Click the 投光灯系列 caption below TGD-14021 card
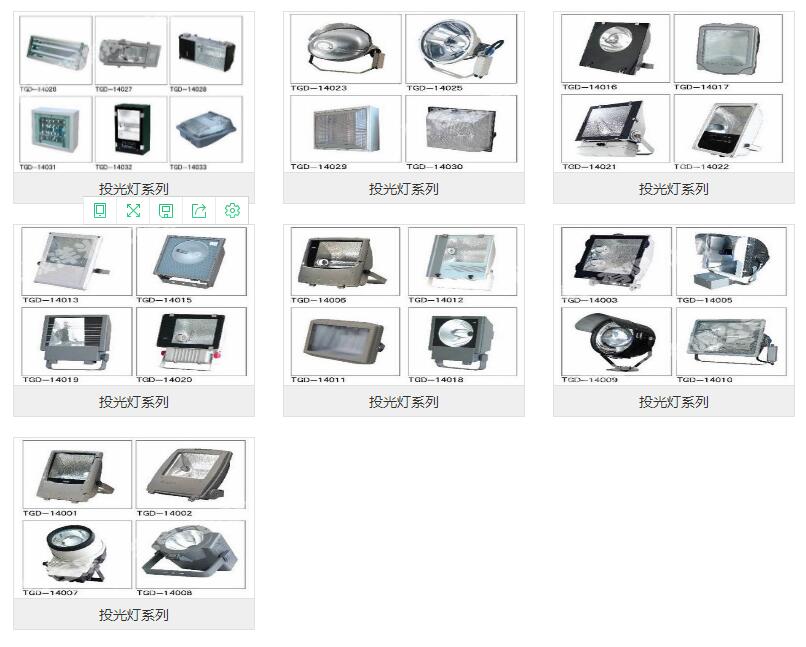The height and width of the screenshot is (647, 806). click(673, 189)
